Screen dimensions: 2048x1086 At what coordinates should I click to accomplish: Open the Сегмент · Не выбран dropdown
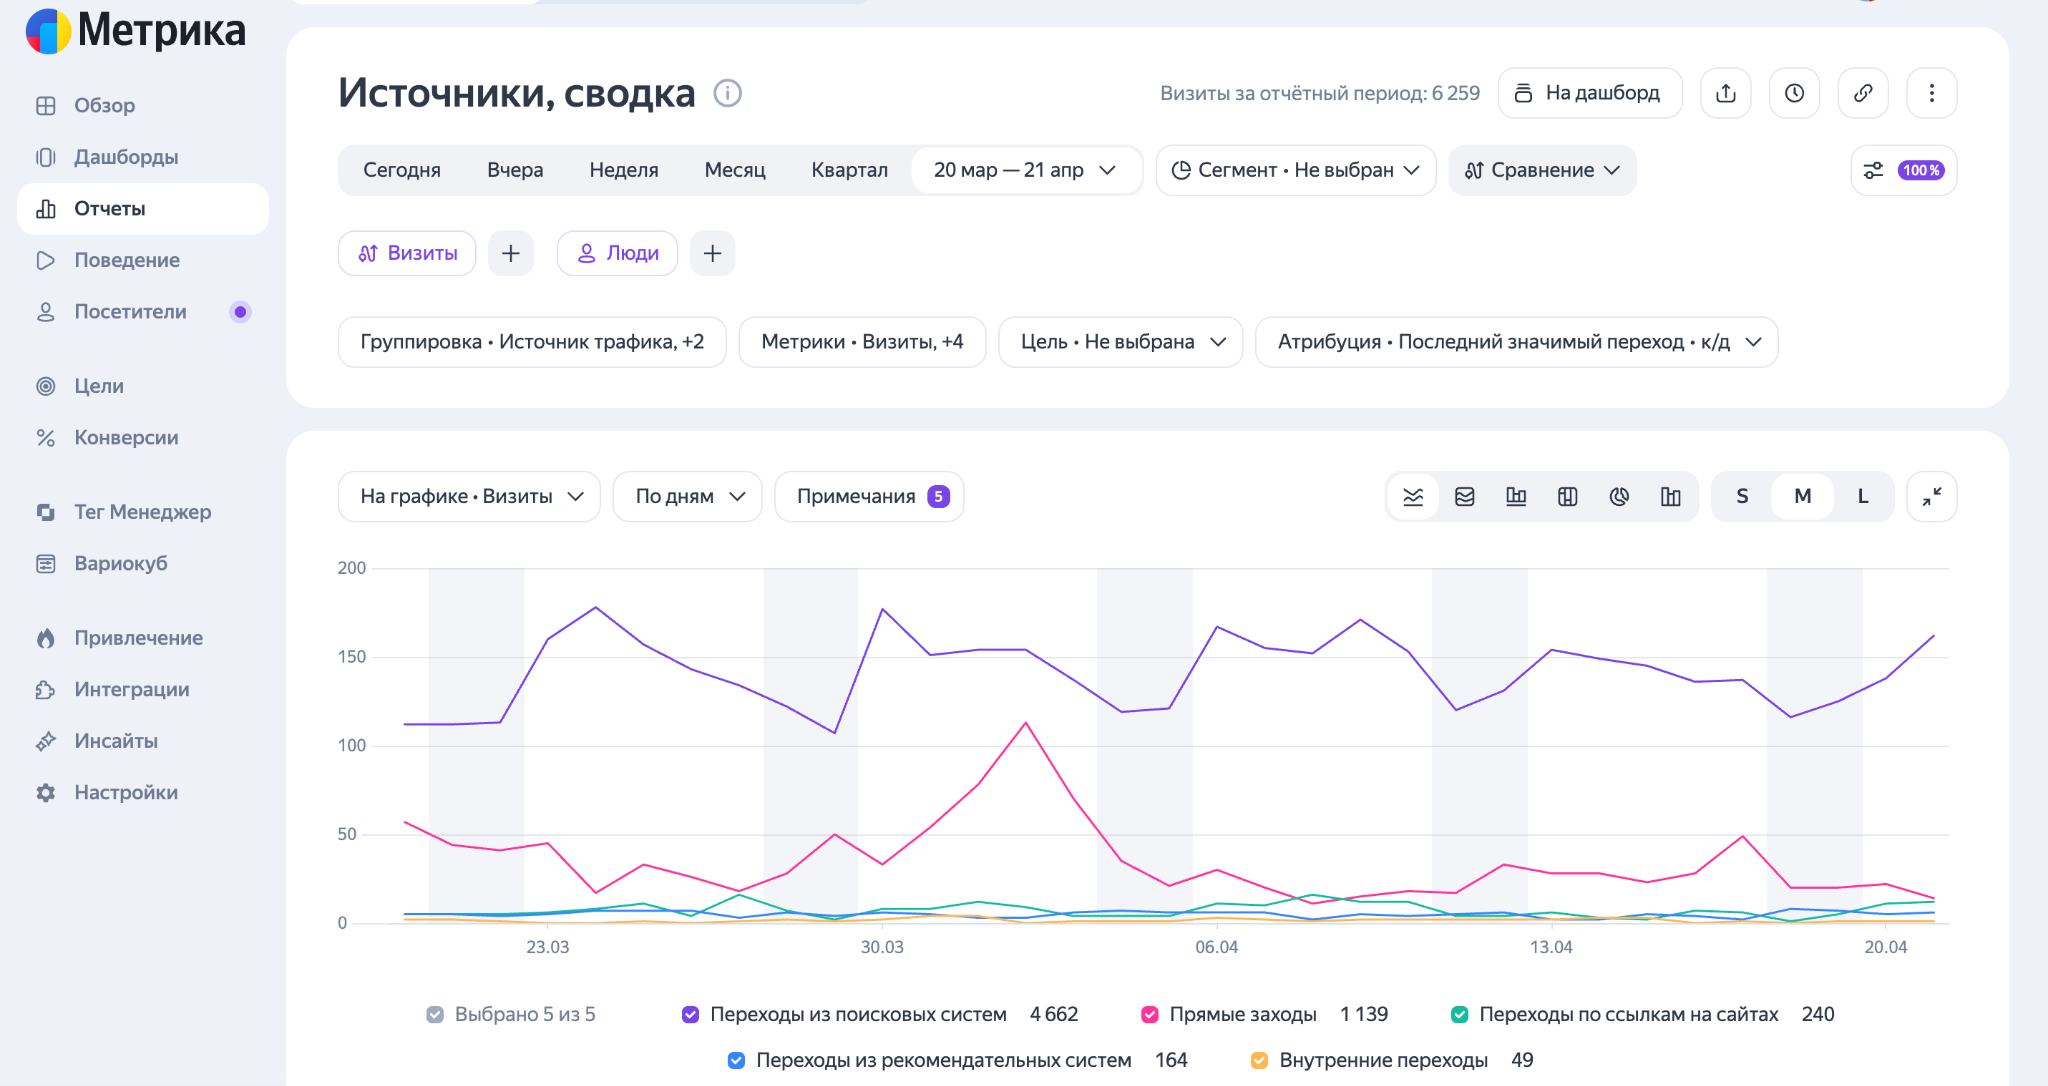(1296, 170)
